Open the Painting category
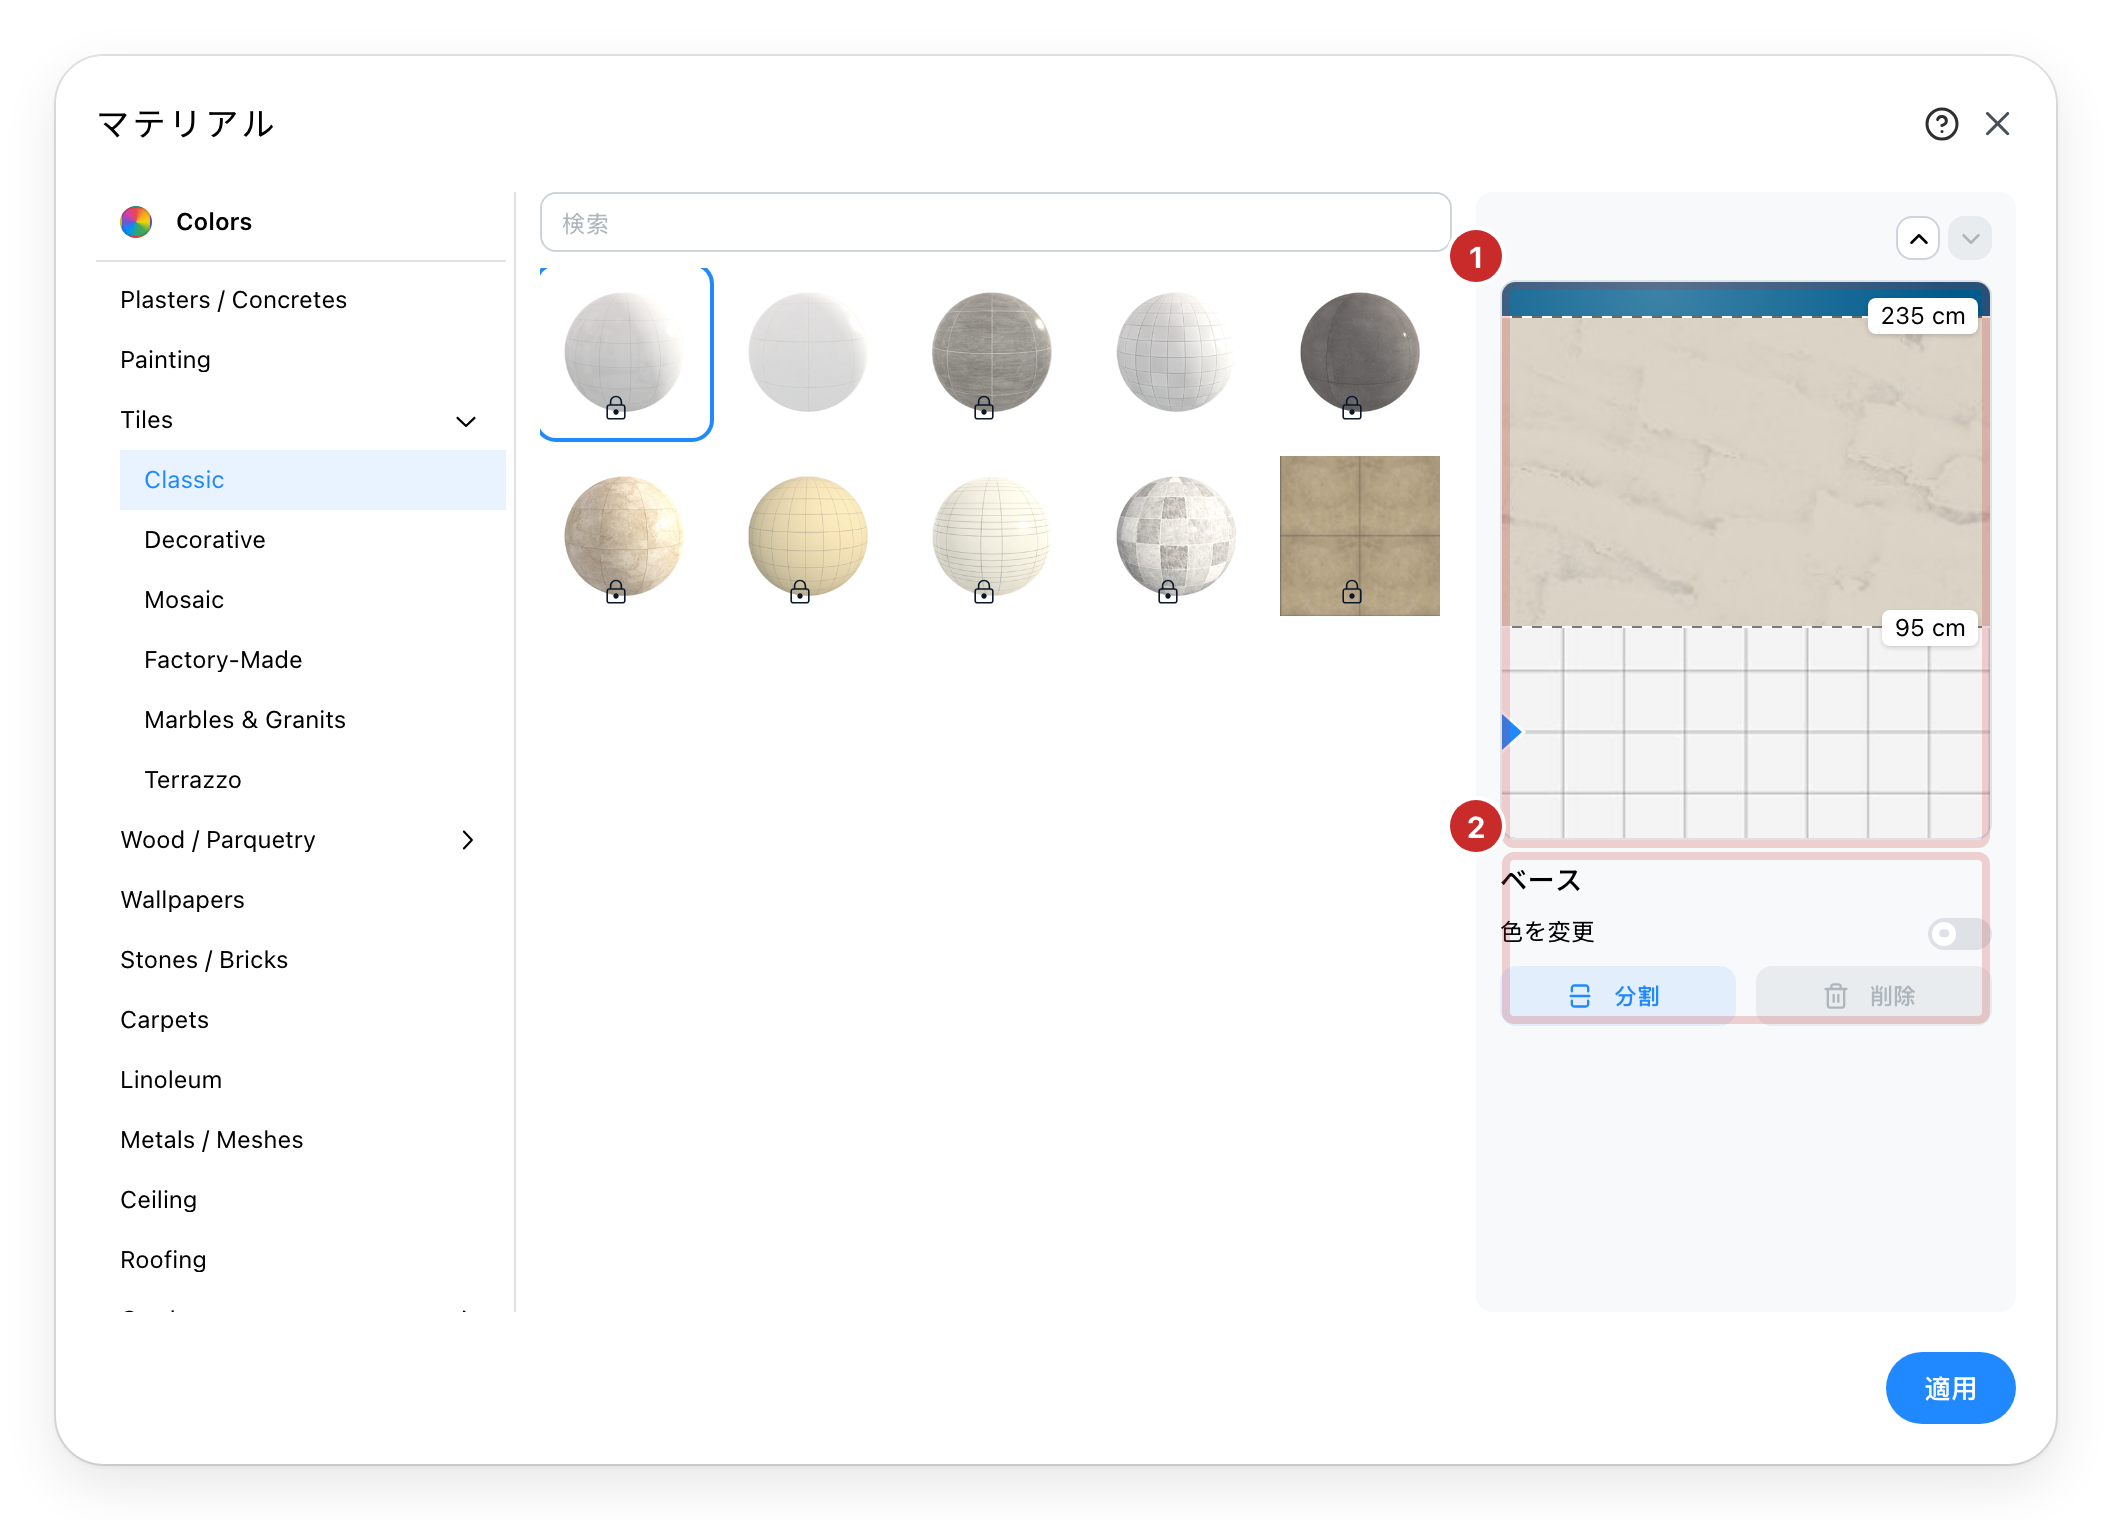The image size is (2112, 1520). click(x=166, y=360)
